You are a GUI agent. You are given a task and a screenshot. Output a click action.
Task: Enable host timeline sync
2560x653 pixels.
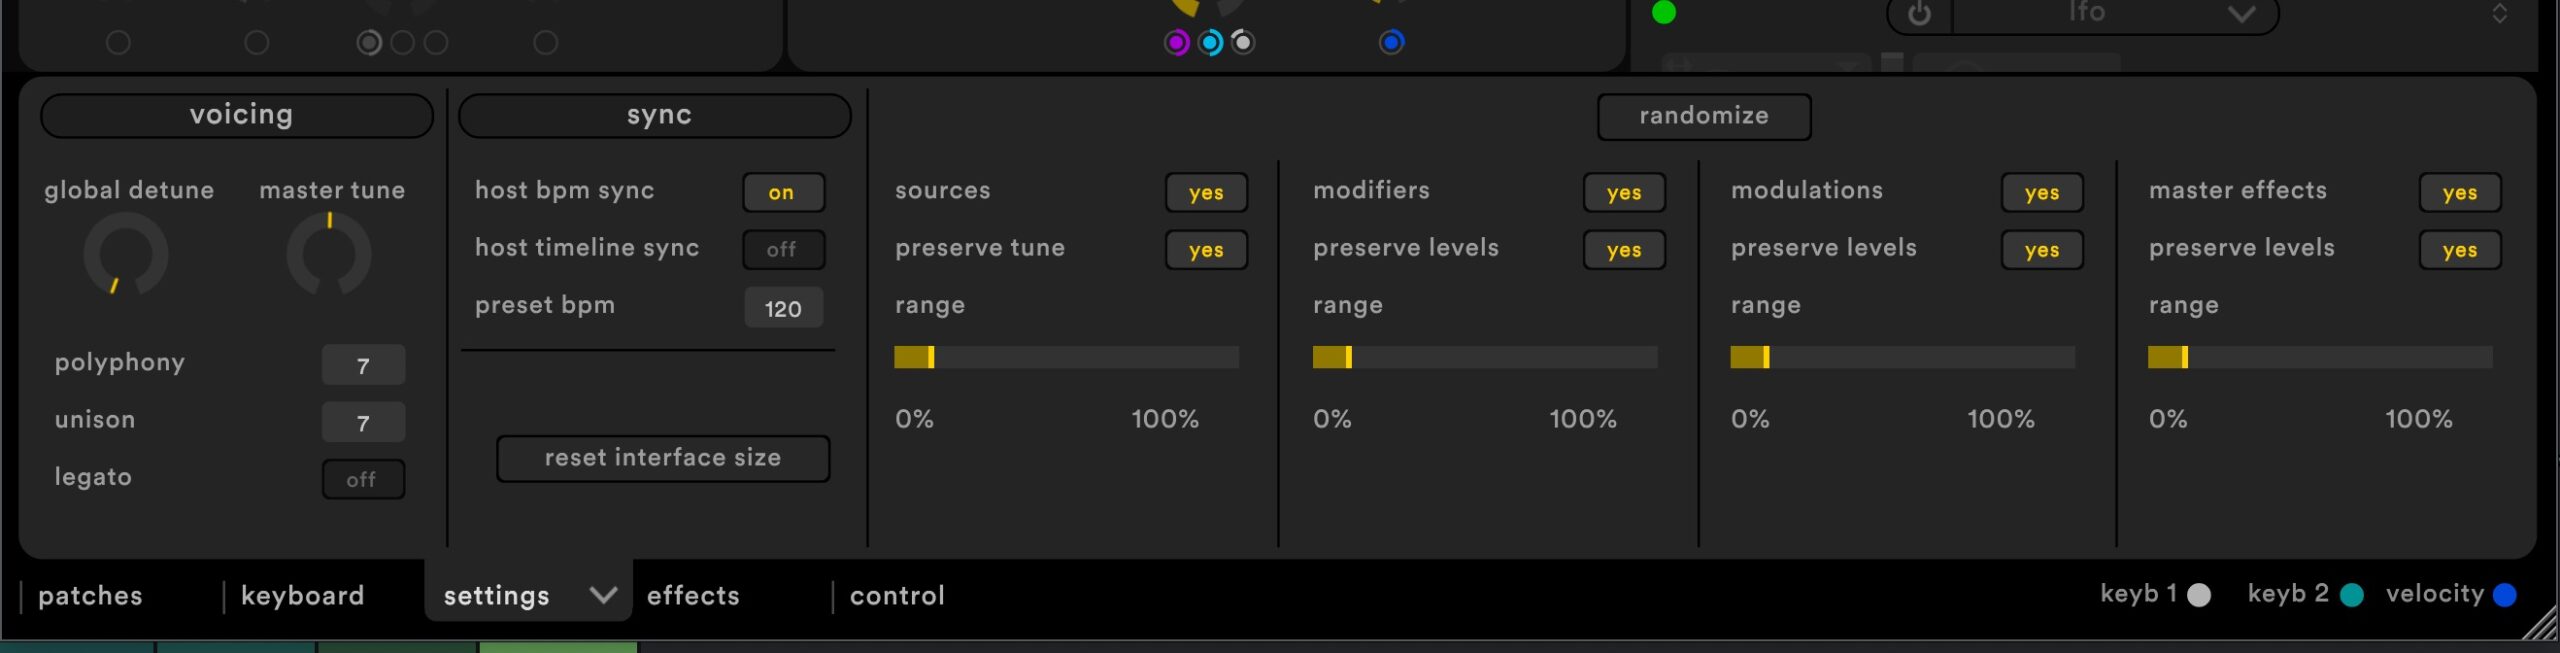click(x=783, y=250)
